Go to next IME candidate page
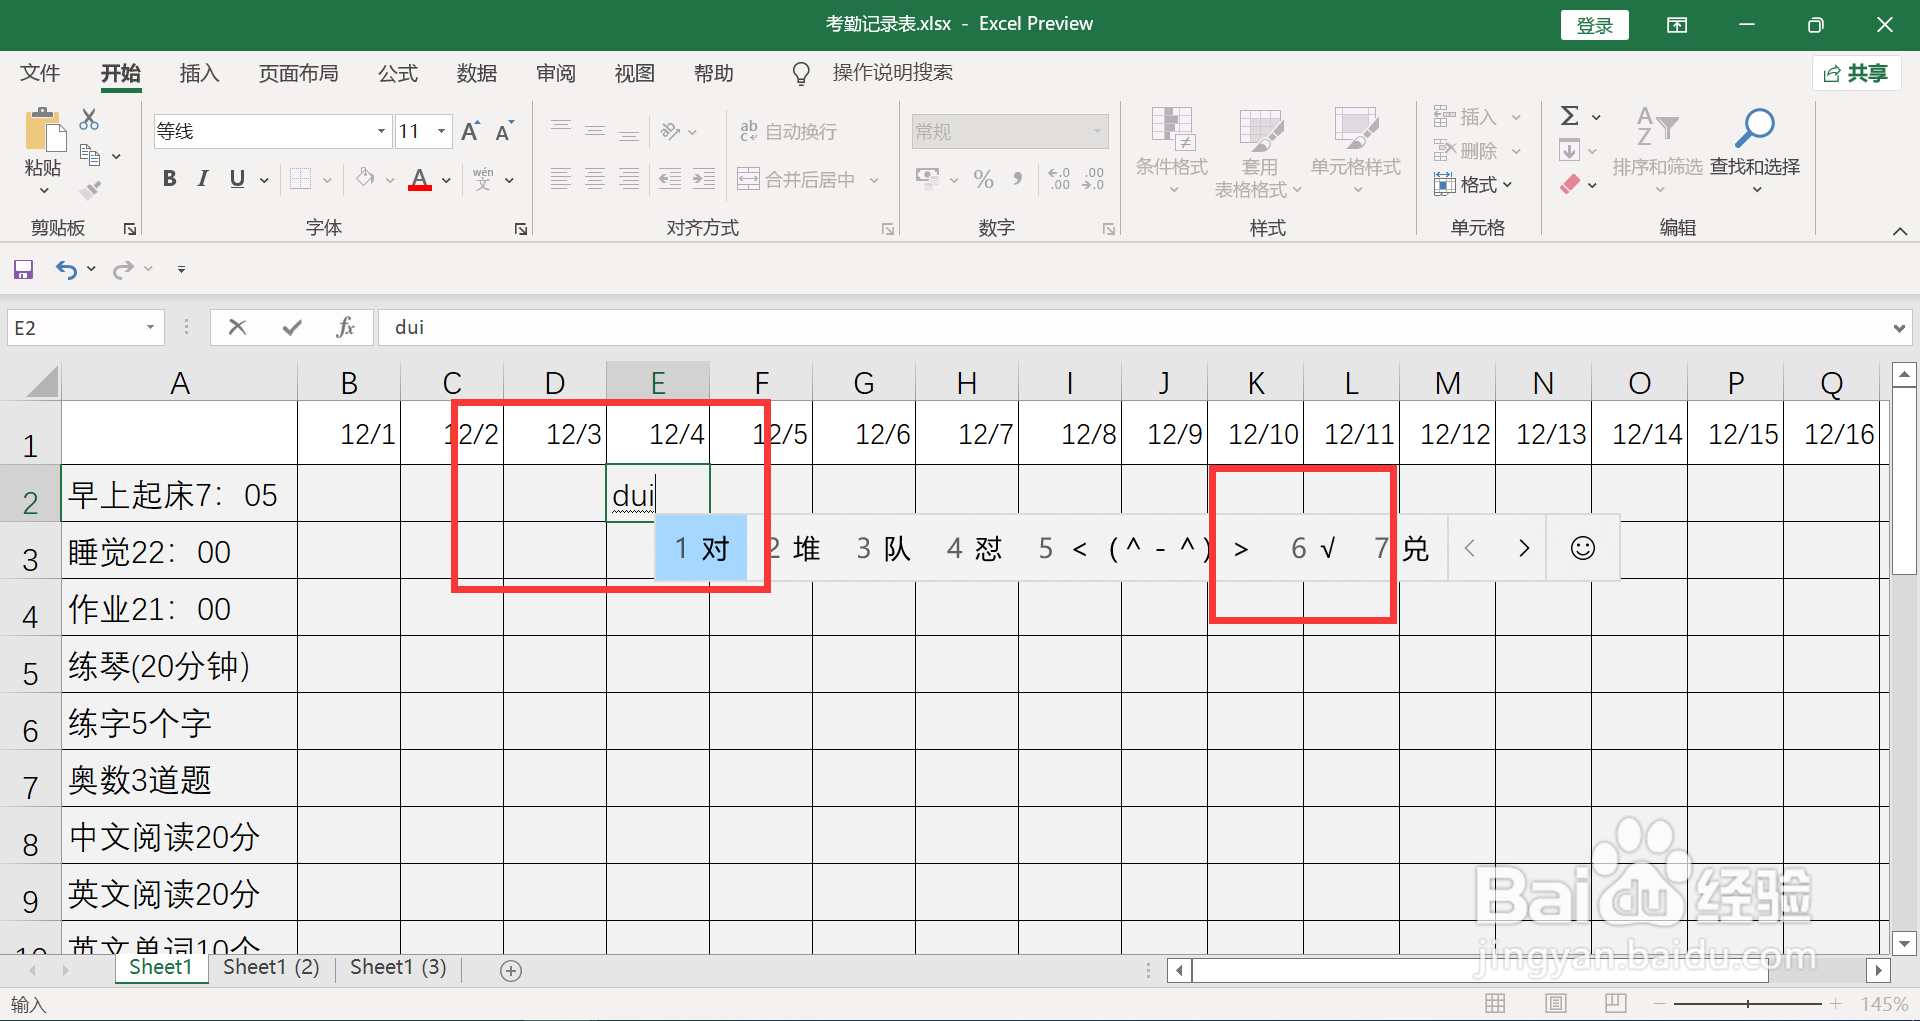Screen dimensions: 1920x1021 pyautogui.click(x=1523, y=548)
